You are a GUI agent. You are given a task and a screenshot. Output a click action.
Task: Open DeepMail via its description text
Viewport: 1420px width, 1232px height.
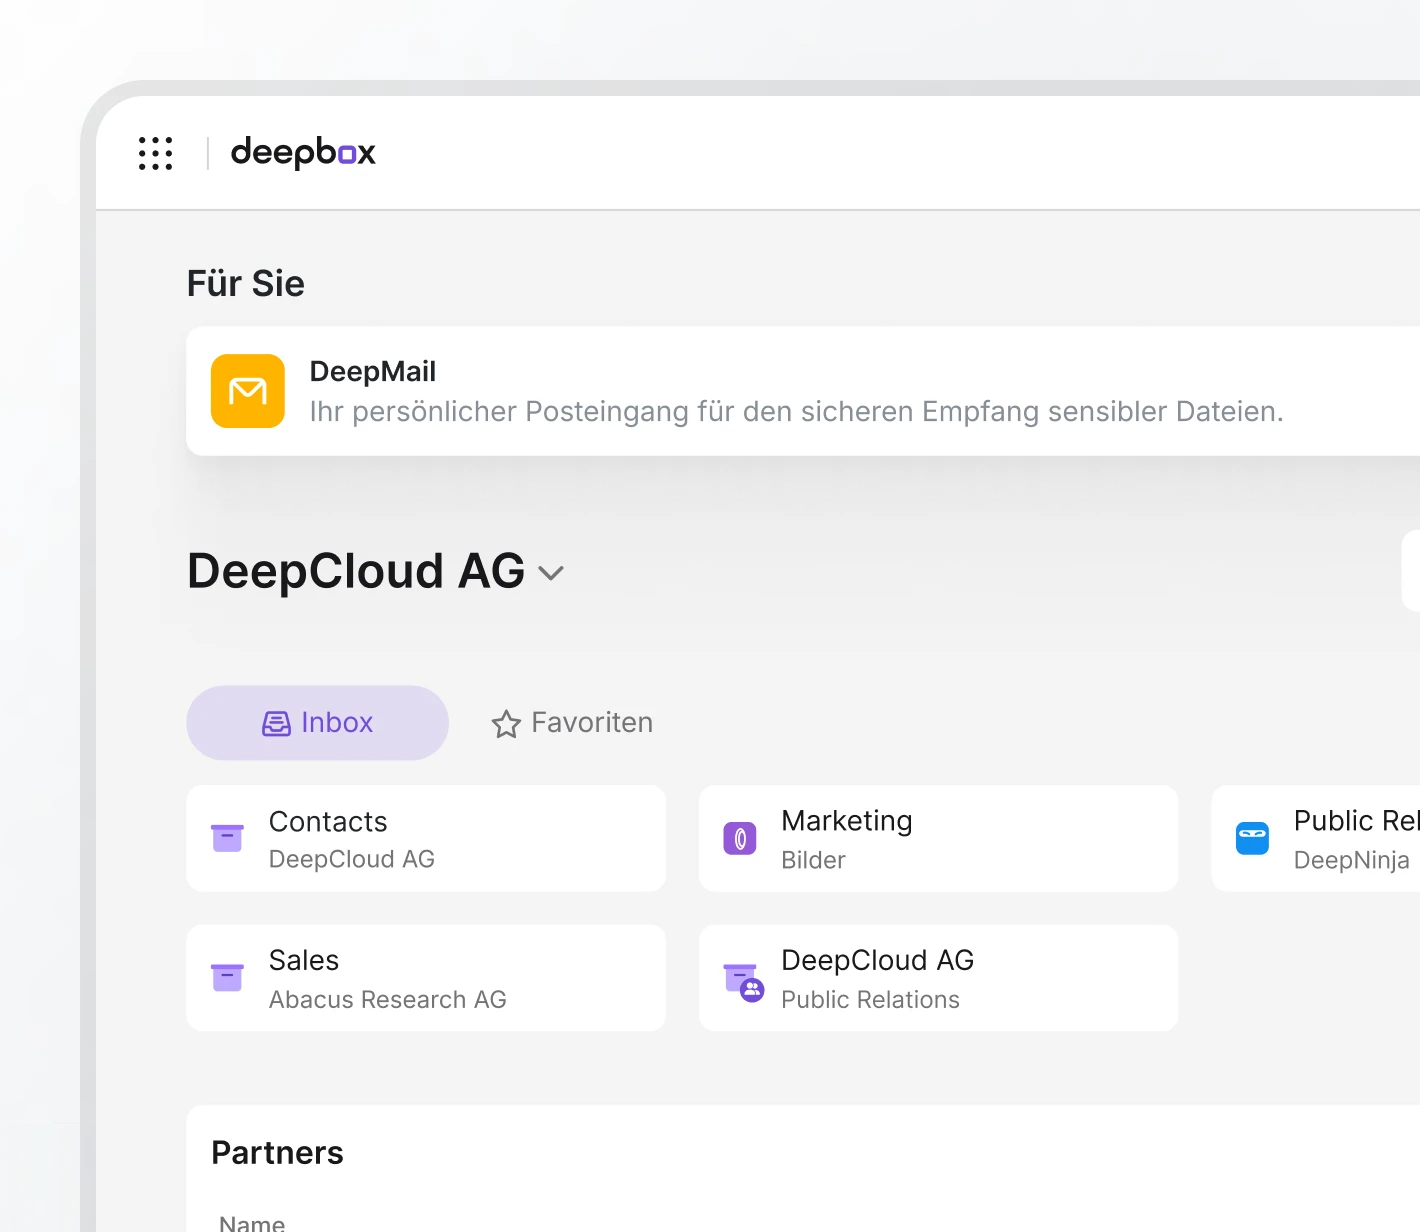tap(796, 412)
